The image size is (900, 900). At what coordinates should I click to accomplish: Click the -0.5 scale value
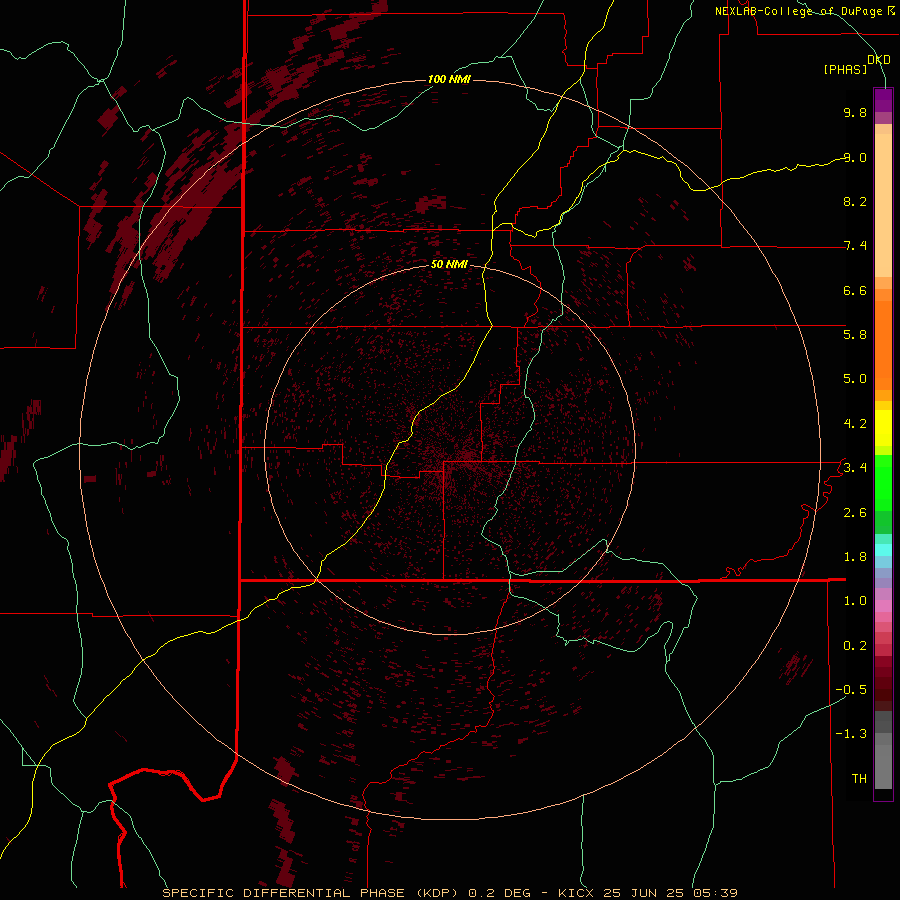(x=851, y=690)
